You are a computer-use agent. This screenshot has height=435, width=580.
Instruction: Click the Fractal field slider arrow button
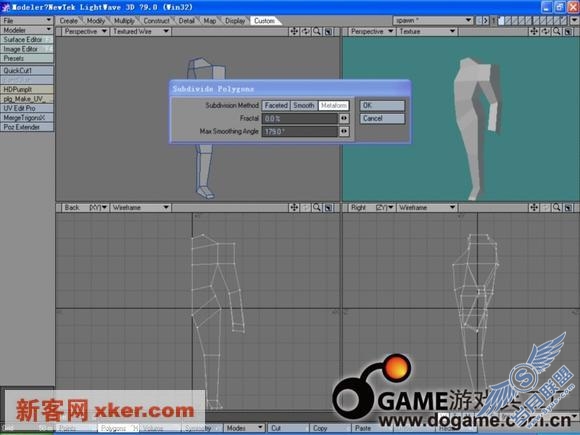[x=344, y=118]
